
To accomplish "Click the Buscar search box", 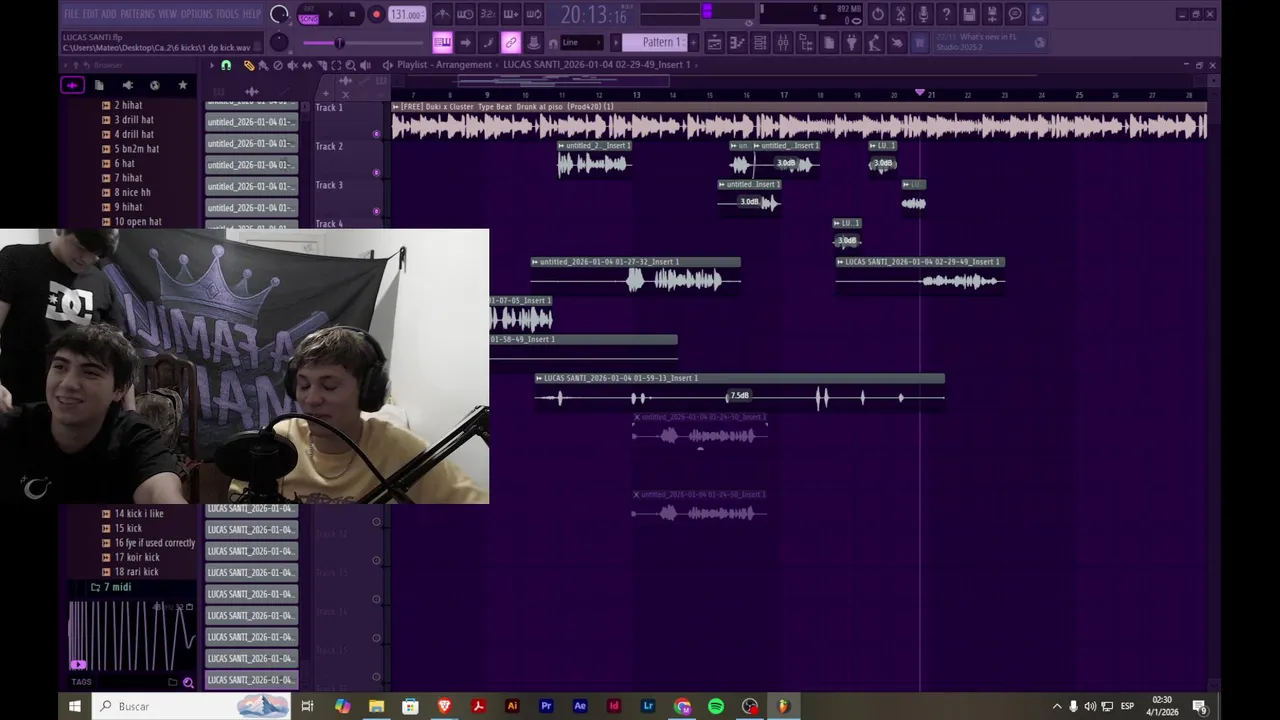I will 192,706.
